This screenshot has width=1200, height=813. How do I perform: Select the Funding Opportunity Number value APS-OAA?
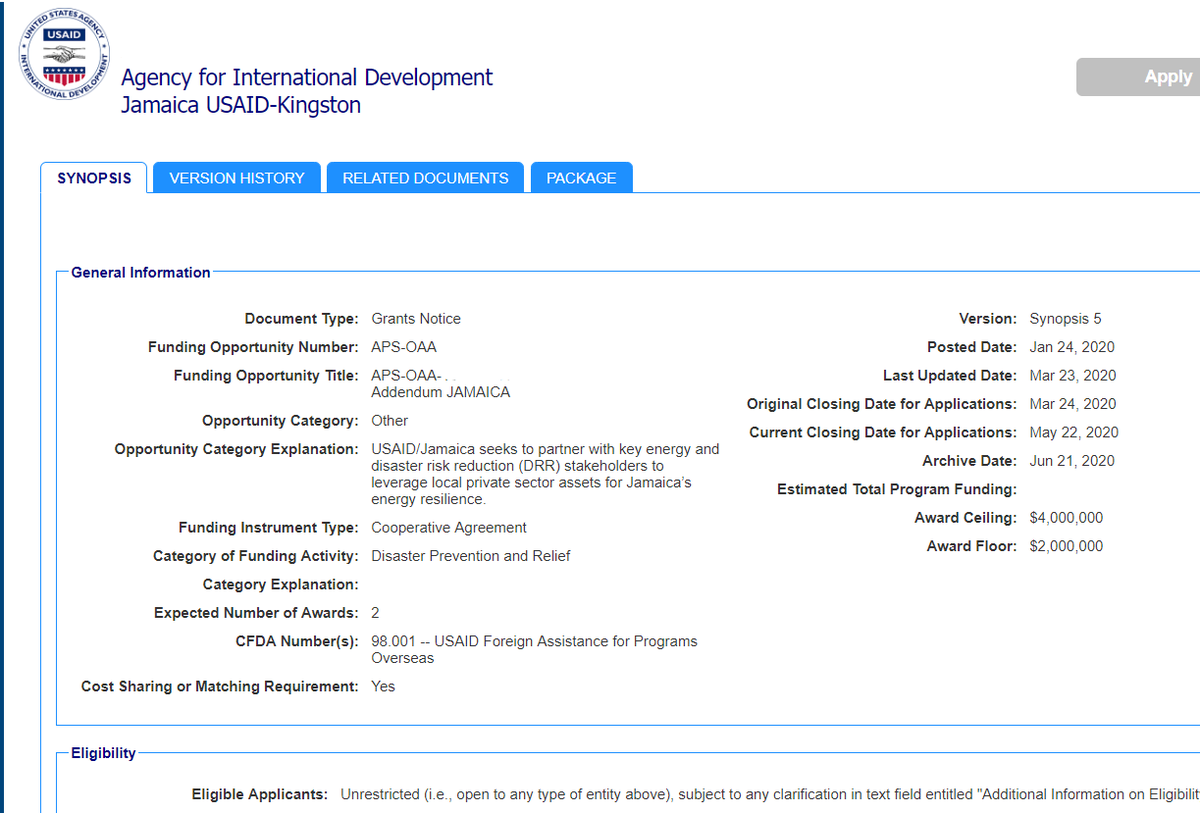point(404,347)
